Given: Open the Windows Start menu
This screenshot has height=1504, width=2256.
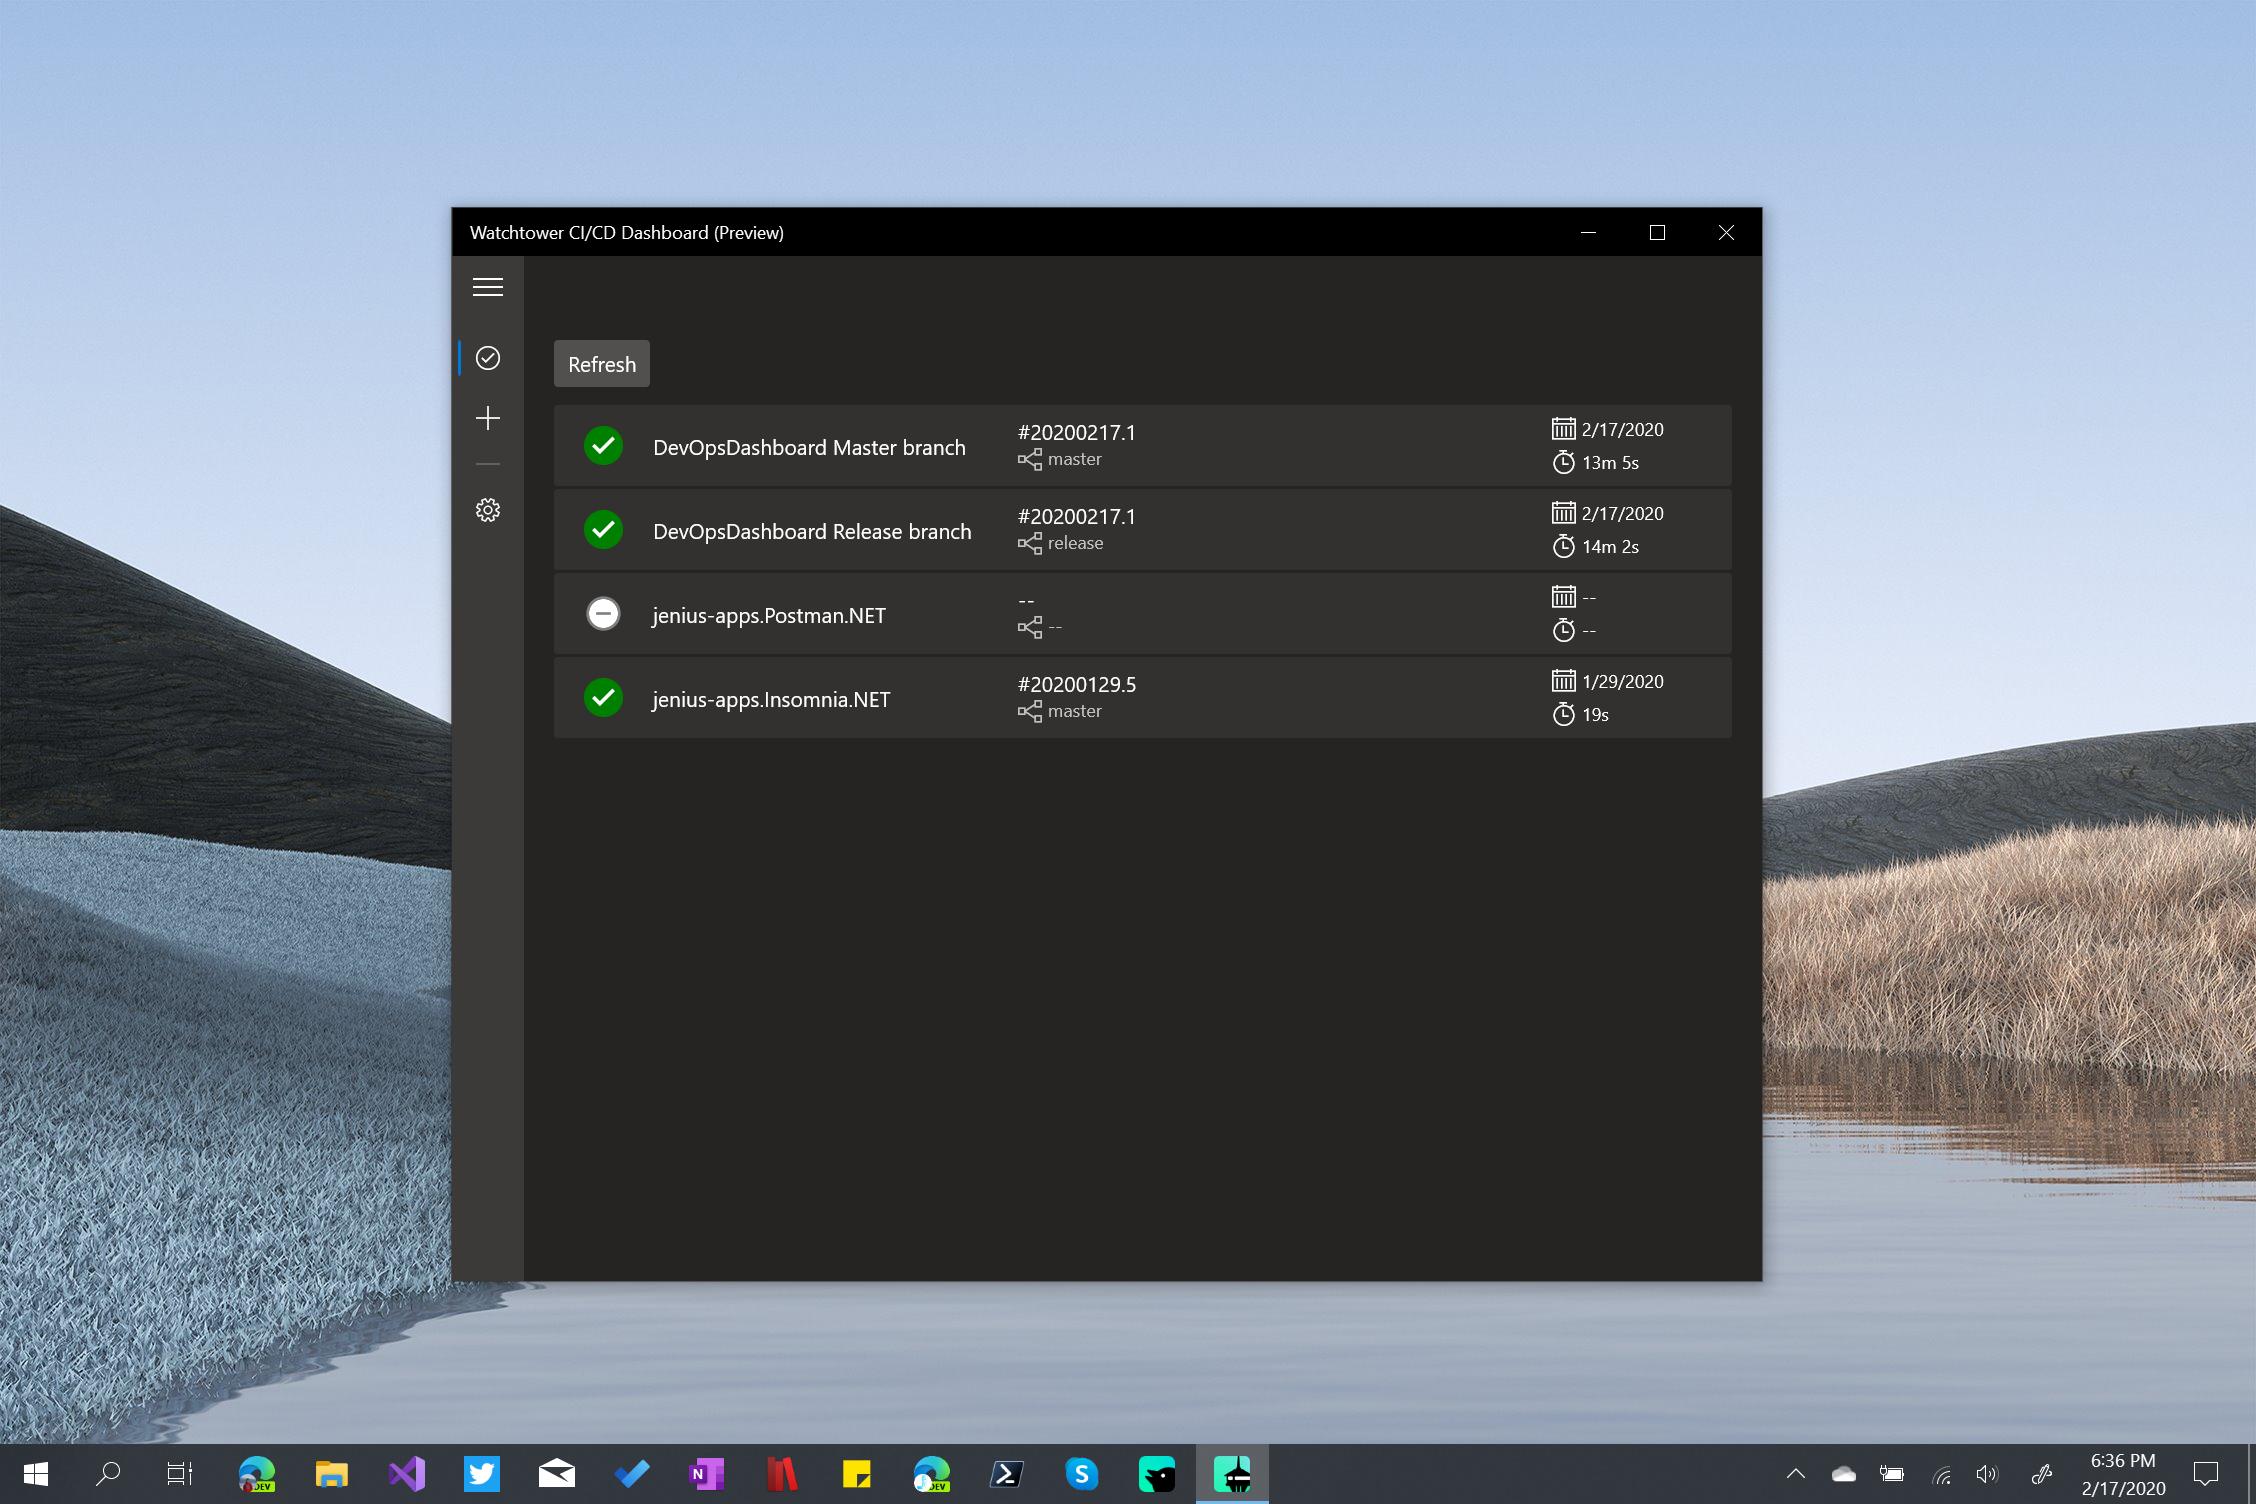Looking at the screenshot, I should (36, 1474).
